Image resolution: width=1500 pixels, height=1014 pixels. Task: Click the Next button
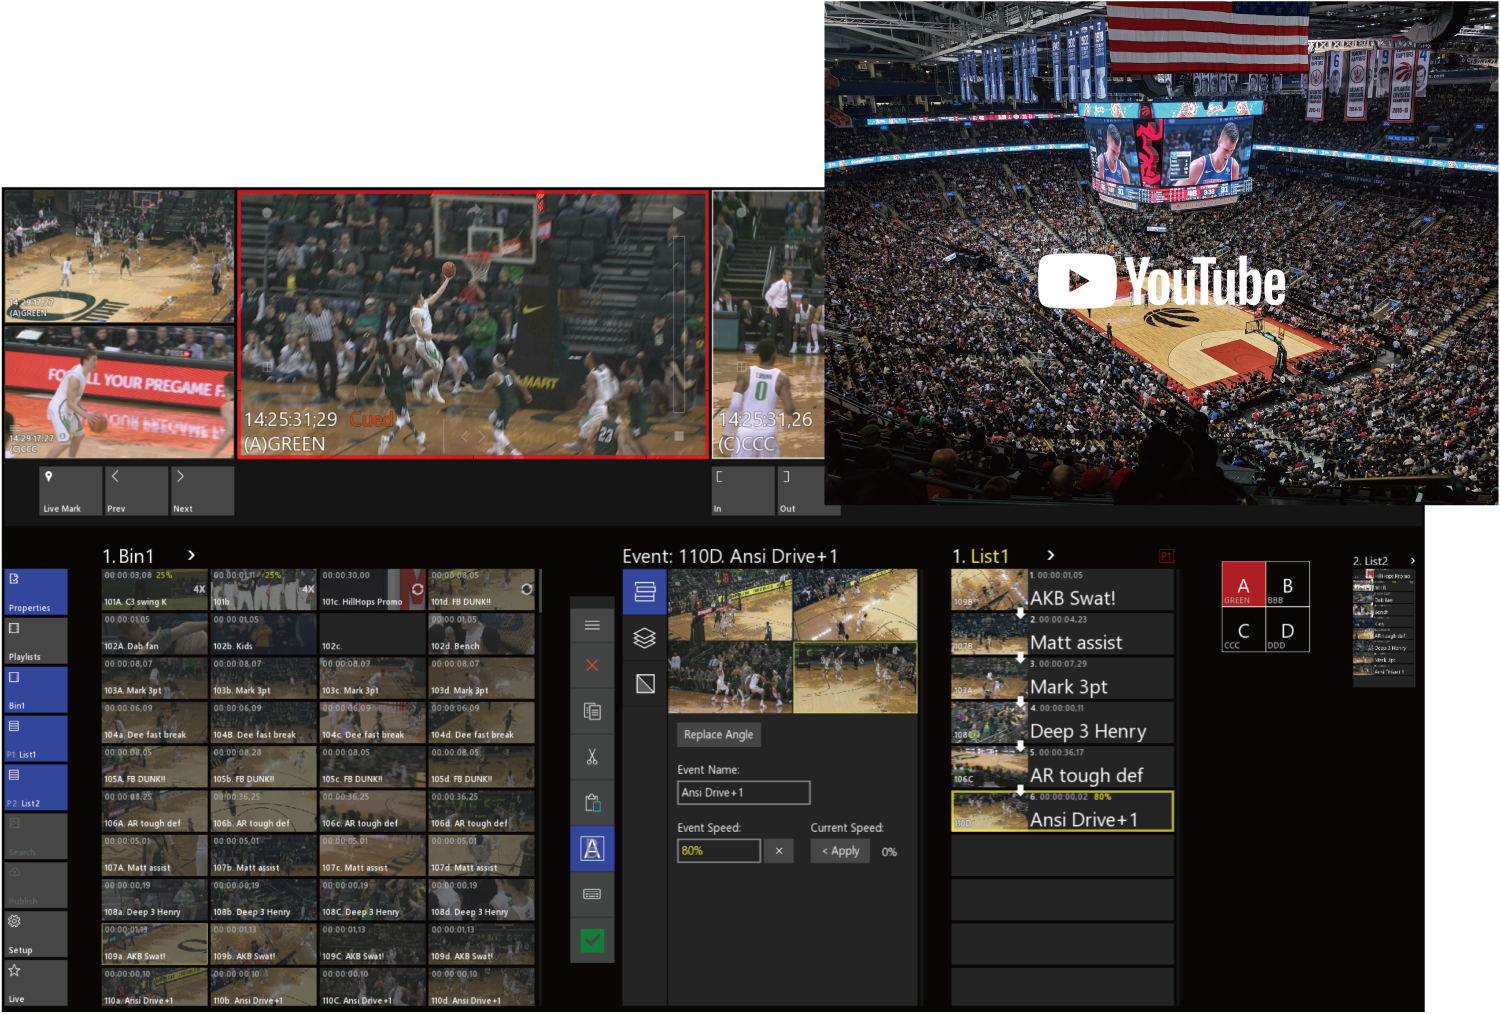(x=203, y=491)
